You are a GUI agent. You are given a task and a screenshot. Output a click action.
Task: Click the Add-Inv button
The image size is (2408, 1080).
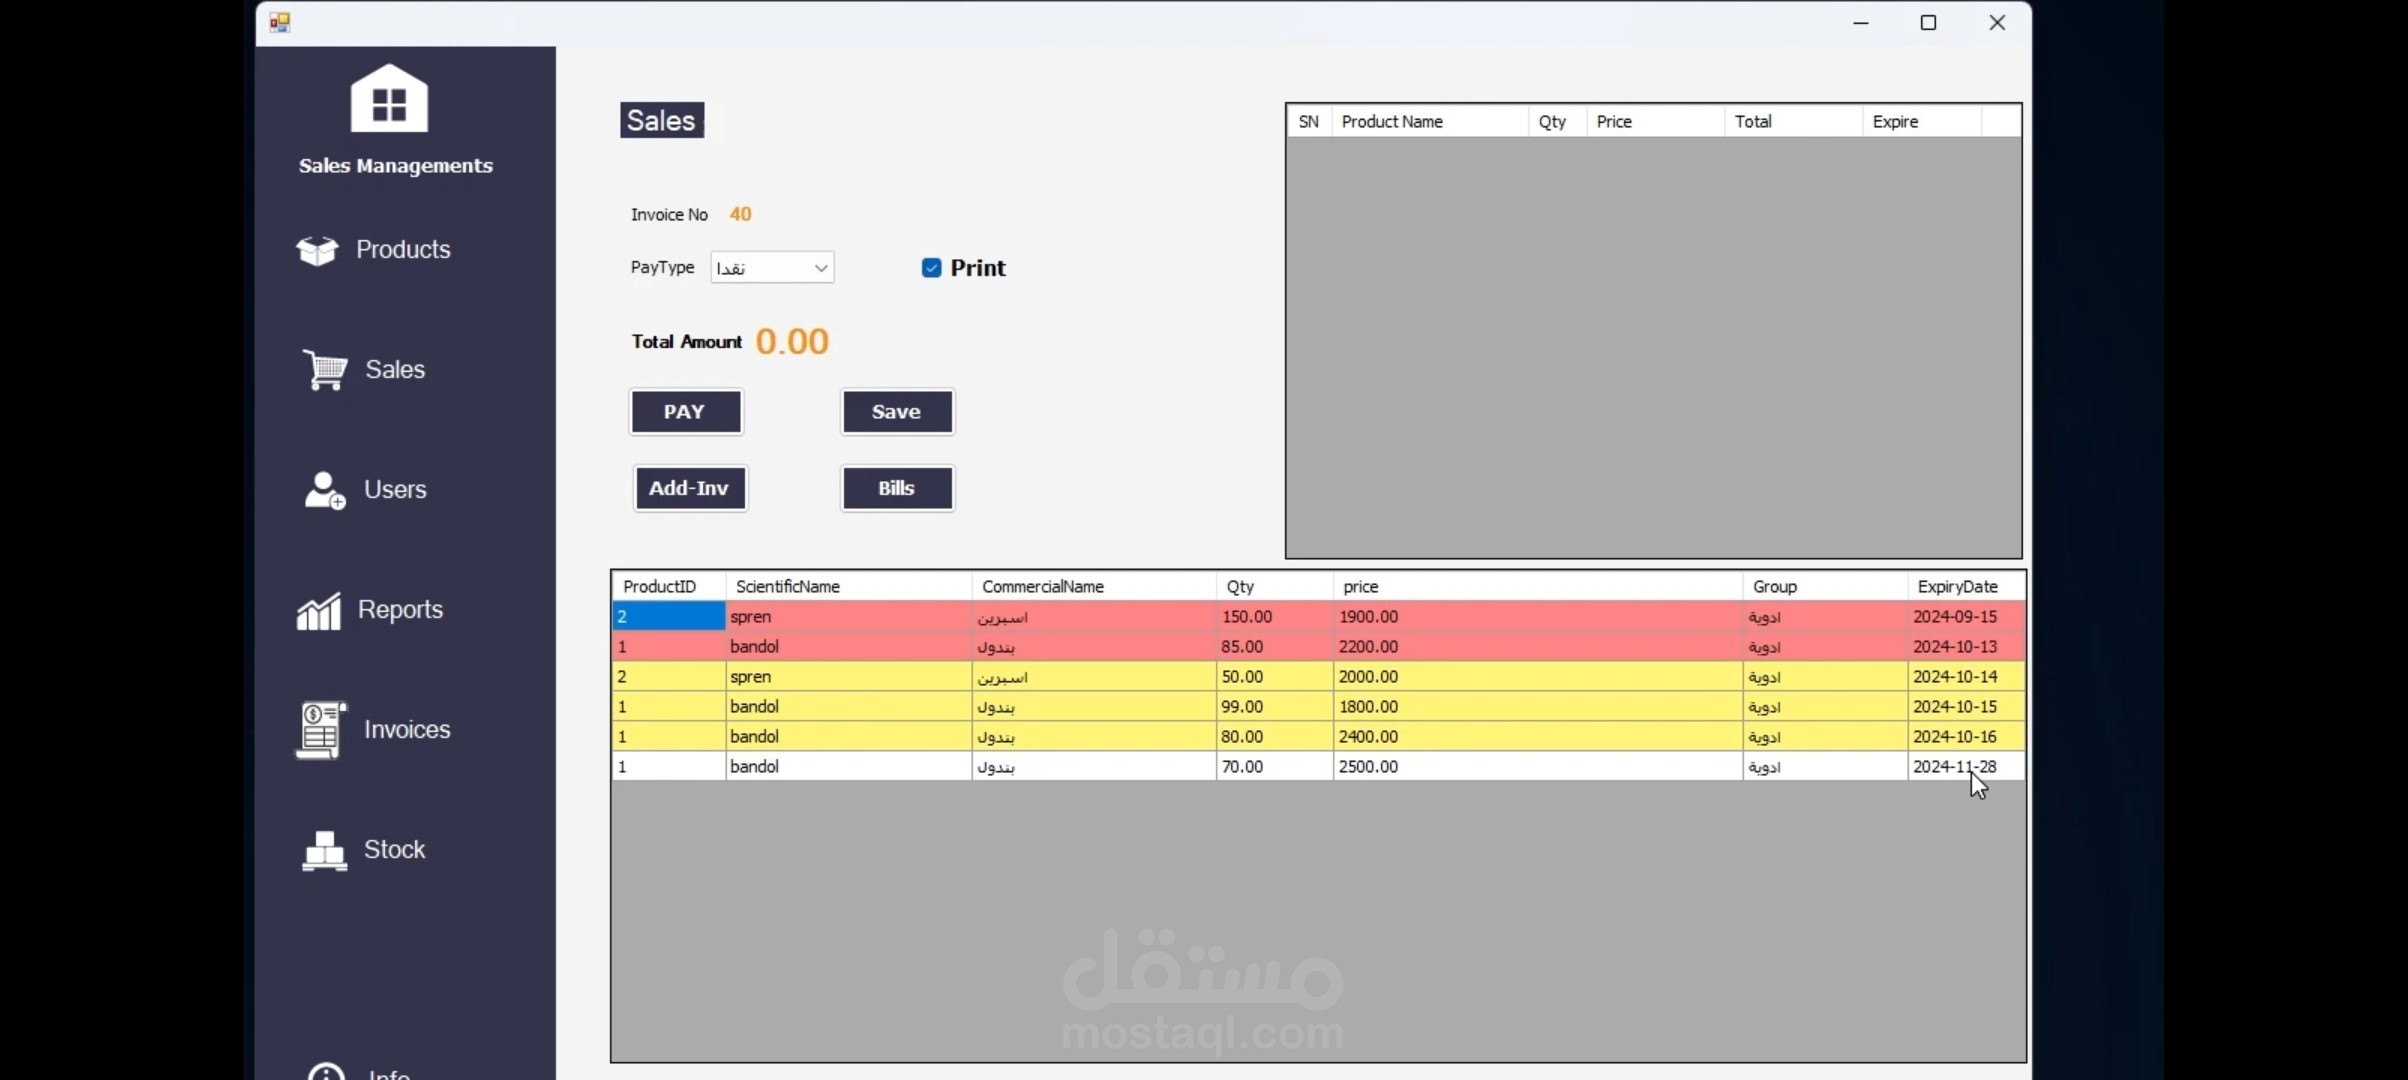click(x=689, y=488)
